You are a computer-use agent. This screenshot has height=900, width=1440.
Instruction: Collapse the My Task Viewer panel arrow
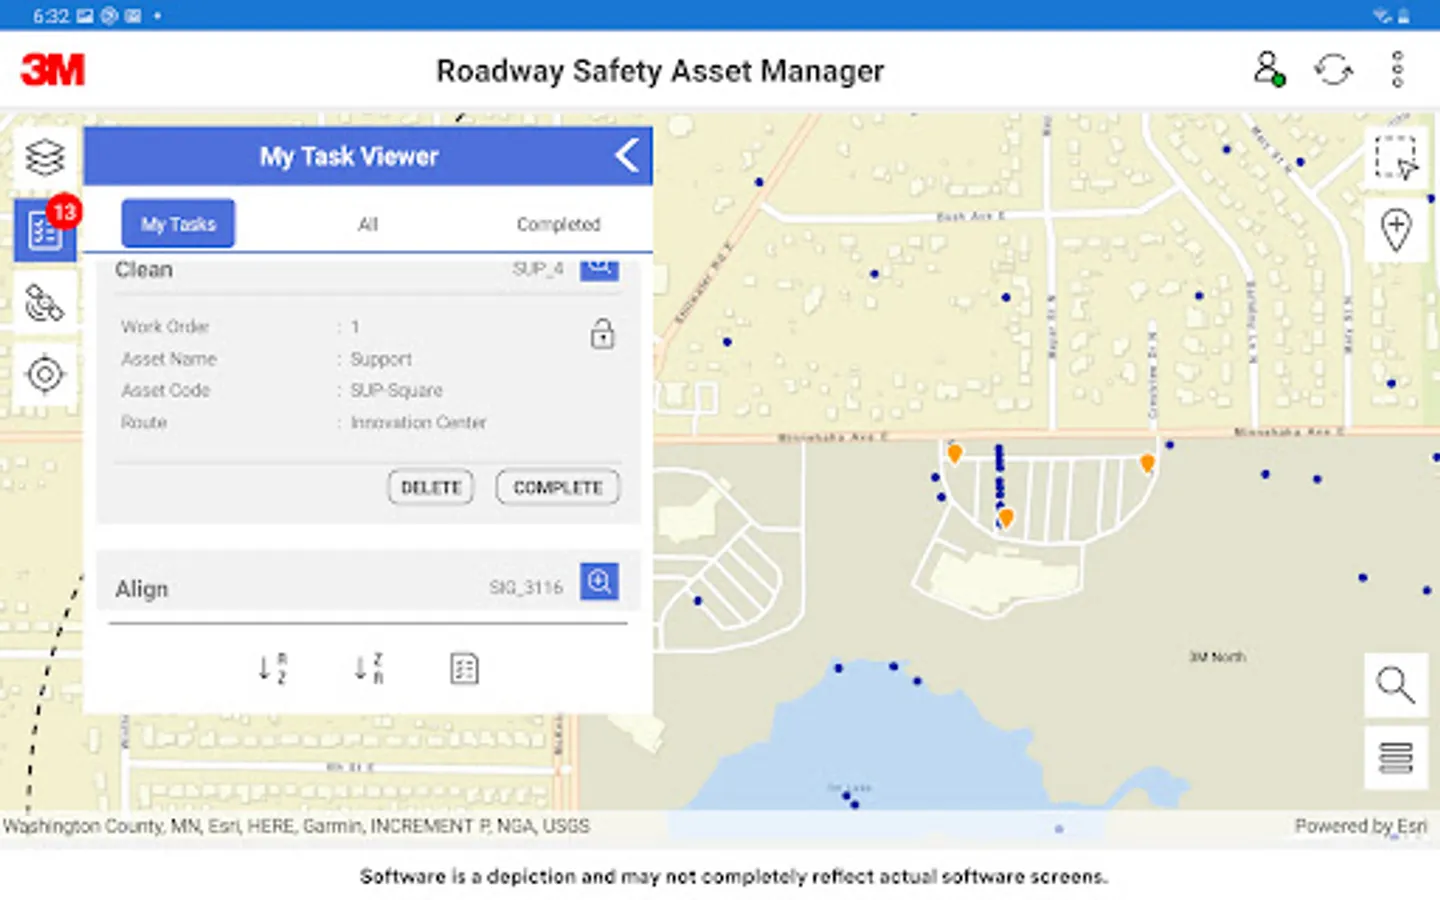(x=627, y=156)
